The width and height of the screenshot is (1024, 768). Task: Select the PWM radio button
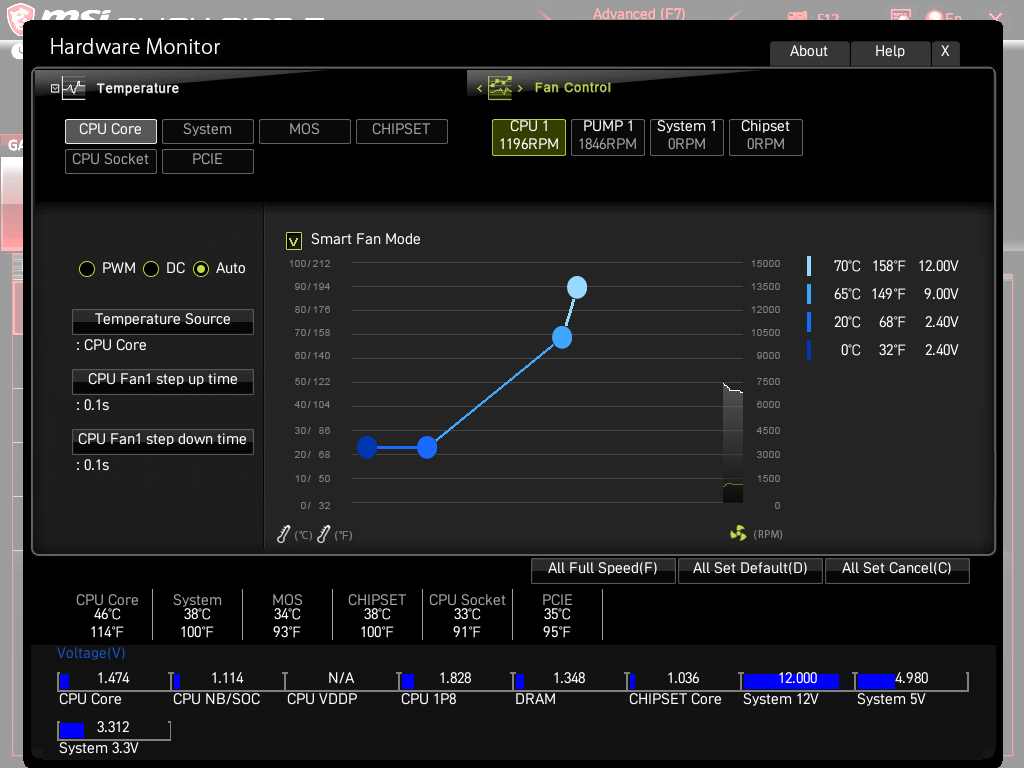[x=87, y=269]
